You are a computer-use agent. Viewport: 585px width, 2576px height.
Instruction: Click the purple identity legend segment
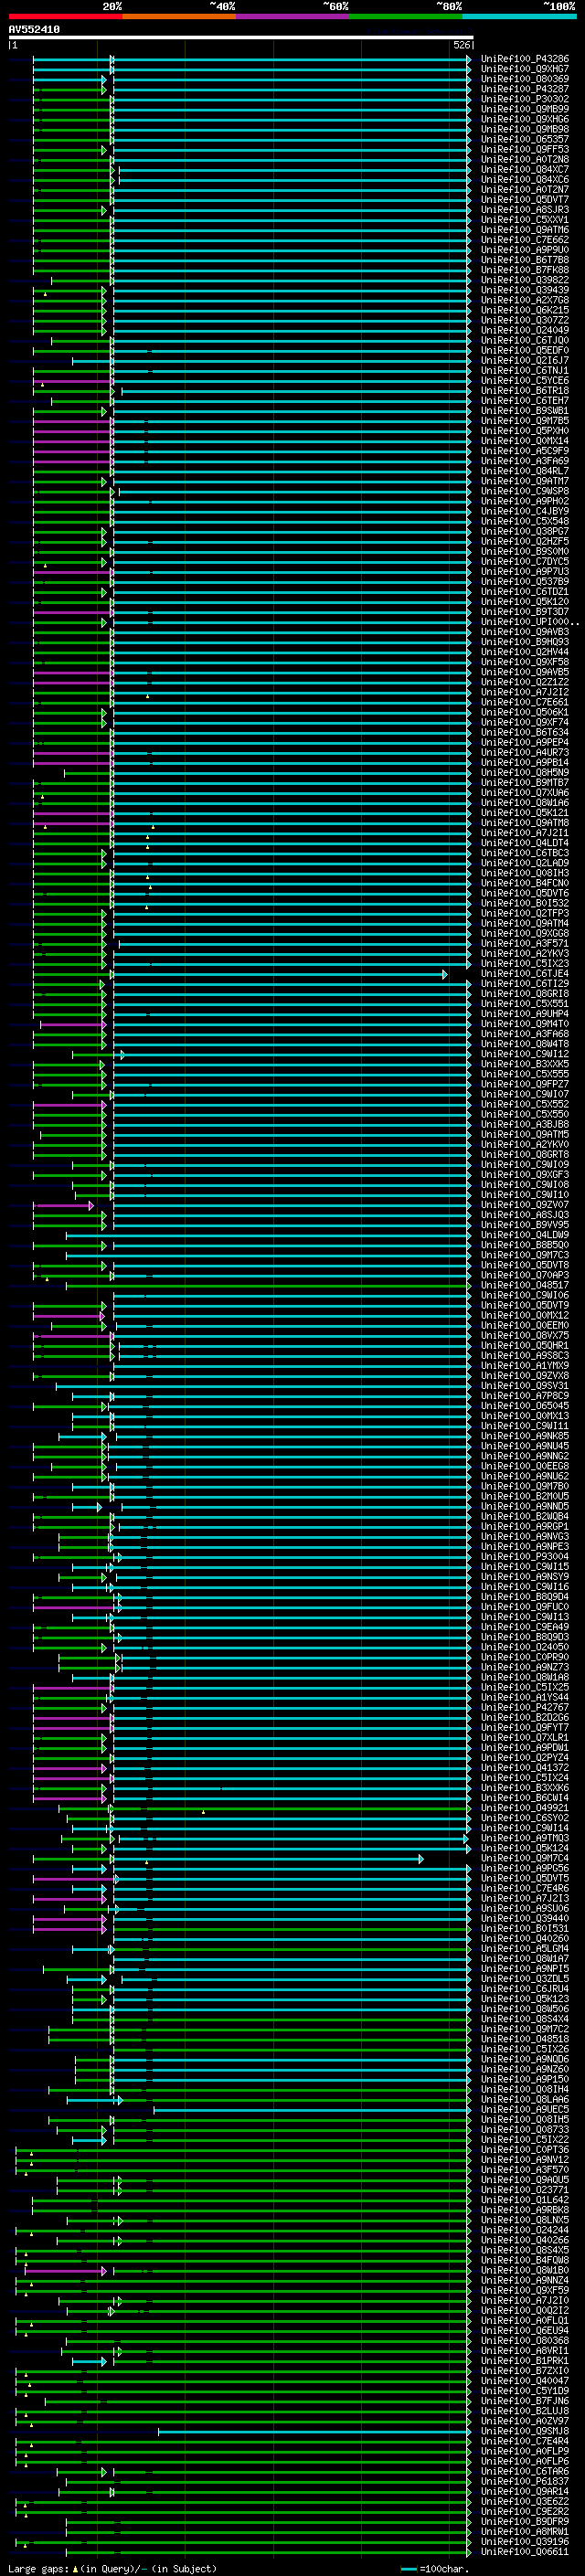click(293, 16)
